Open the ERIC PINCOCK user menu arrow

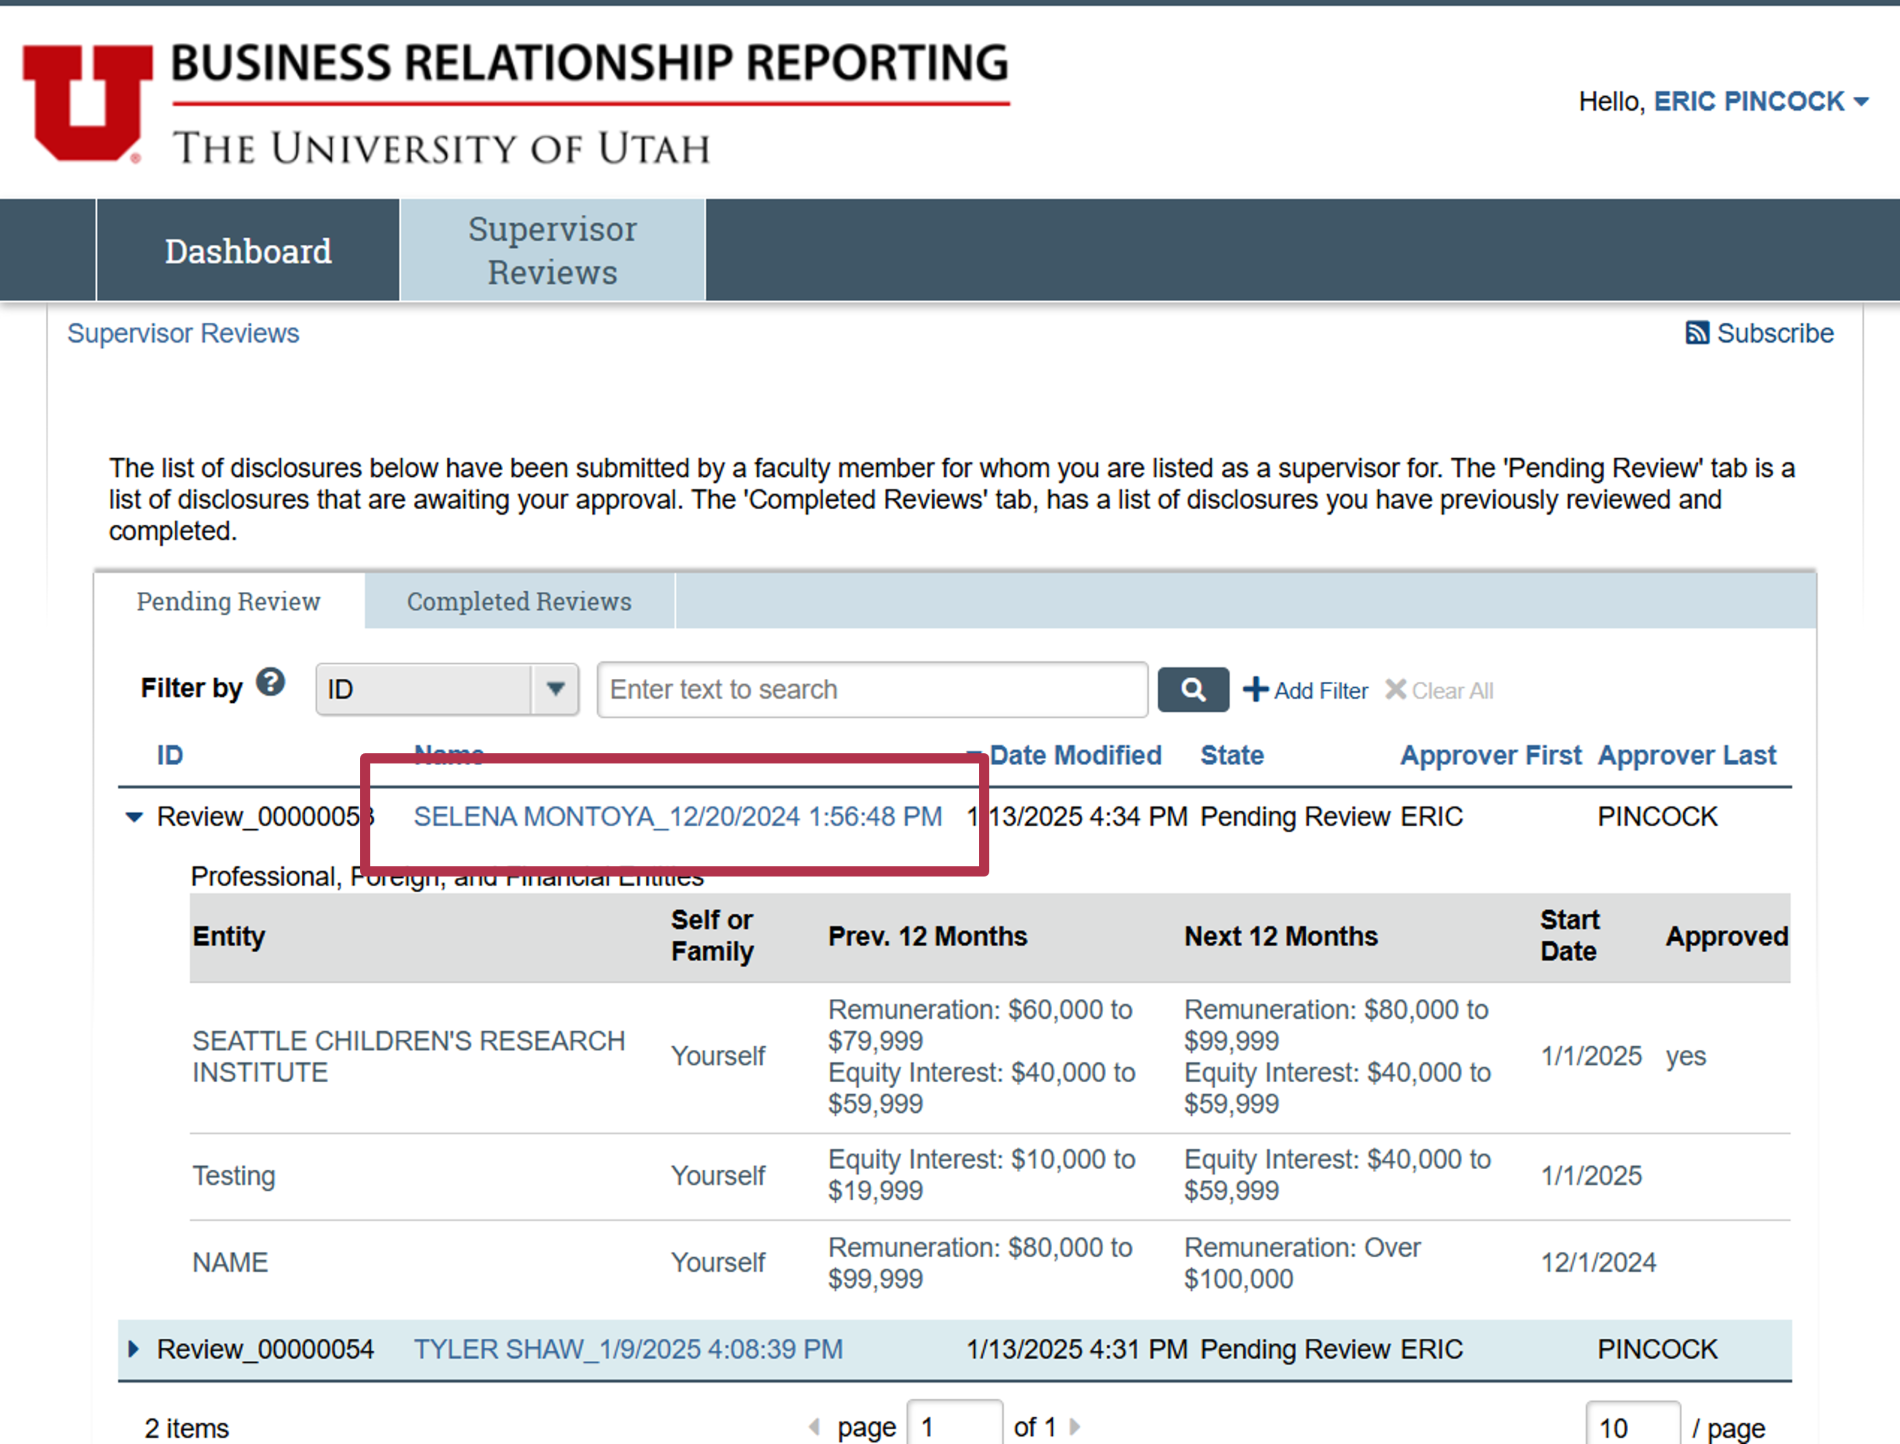pyautogui.click(x=1861, y=102)
